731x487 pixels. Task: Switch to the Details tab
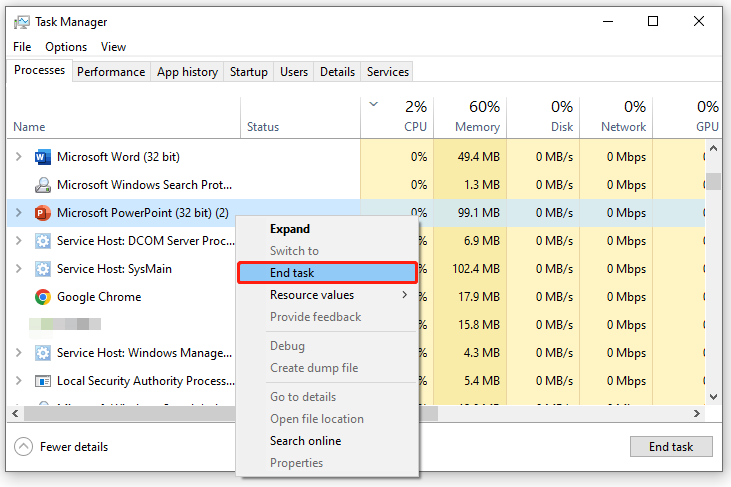pyautogui.click(x=337, y=72)
